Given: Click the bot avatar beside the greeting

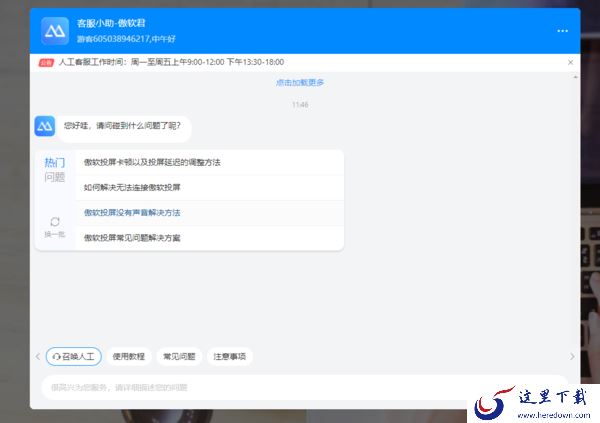Looking at the screenshot, I should point(45,126).
